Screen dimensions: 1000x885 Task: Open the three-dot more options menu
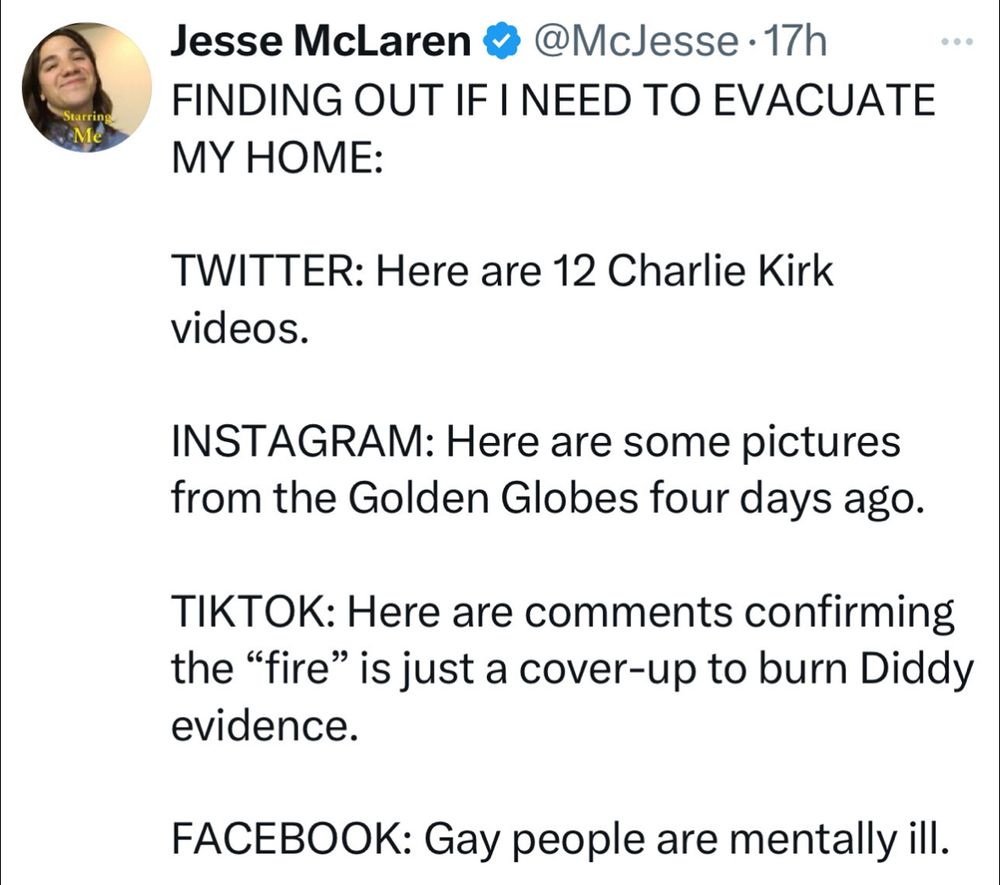tap(957, 42)
